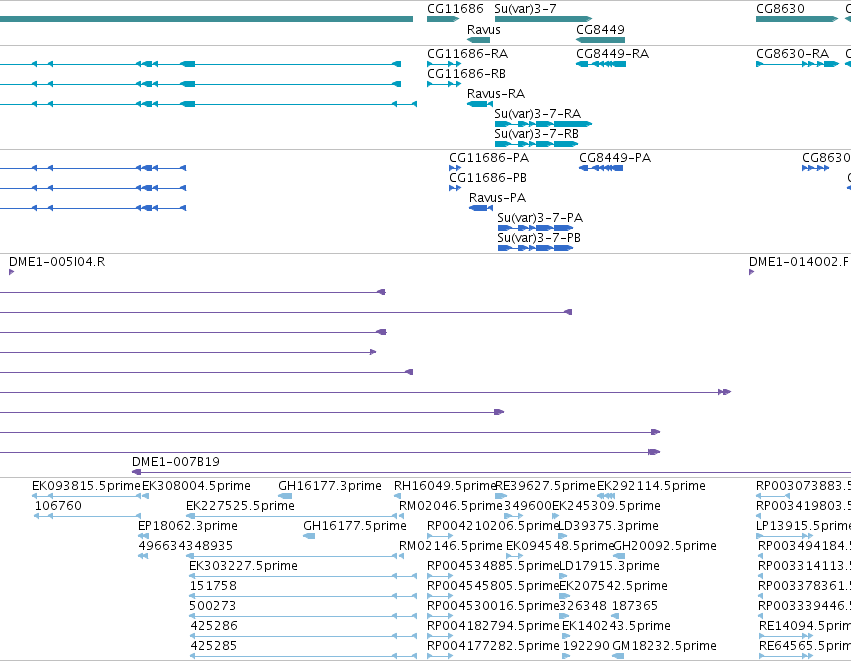Click EST label EP18062.3prime

[x=188, y=526]
